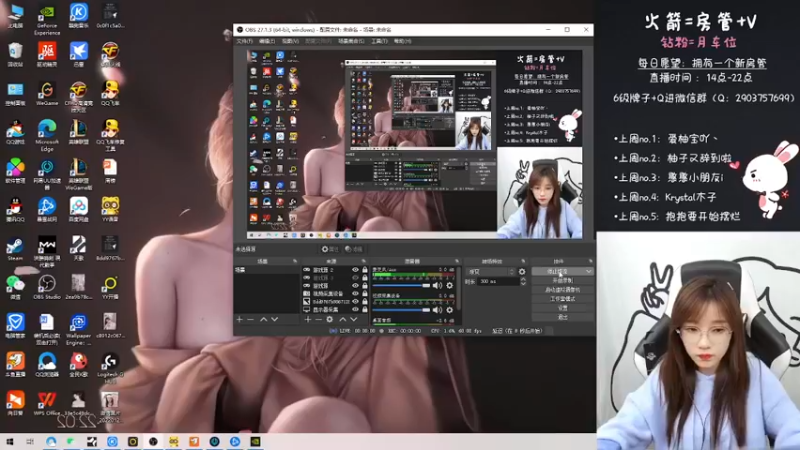The height and width of the screenshot is (450, 800).
Task: Open the File menu in OBS
Action: click(244, 41)
